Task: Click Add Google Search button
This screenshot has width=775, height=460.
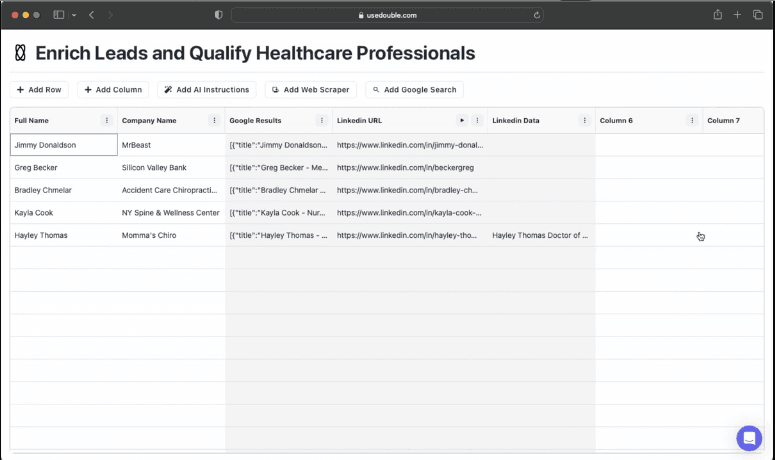Action: tap(414, 90)
